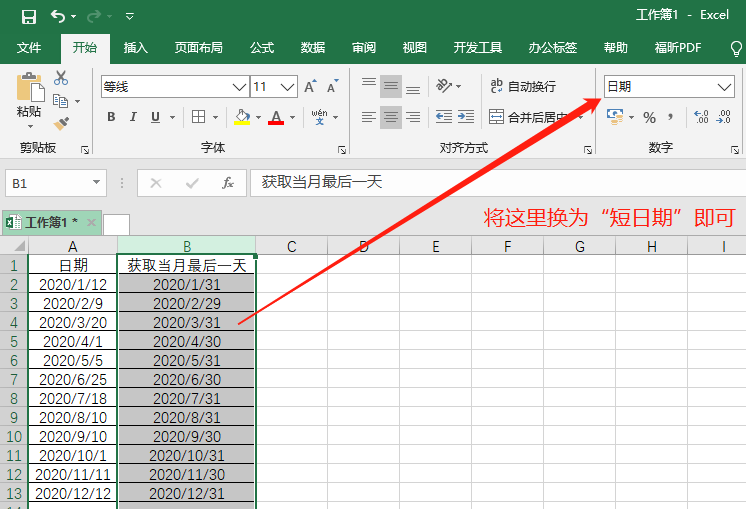This screenshot has width=746, height=509.
Task: Open the fill color dropdown arrow
Action: pos(258,117)
